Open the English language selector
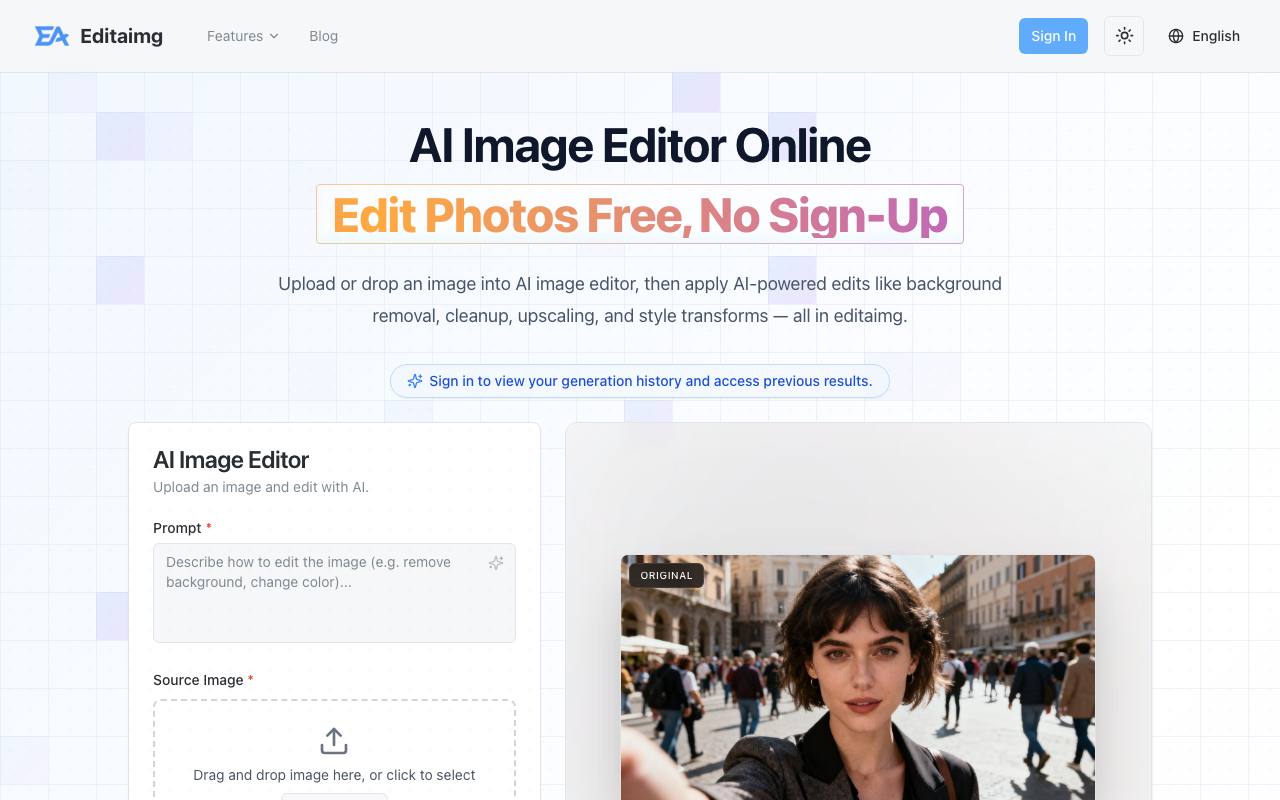The height and width of the screenshot is (800, 1280). 1204,36
